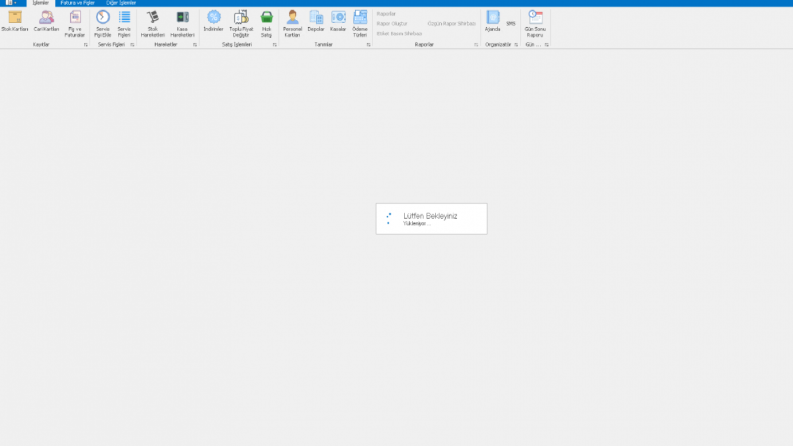
Task: Click Özgün Rapor Sihirbazı
Action: [452, 24]
